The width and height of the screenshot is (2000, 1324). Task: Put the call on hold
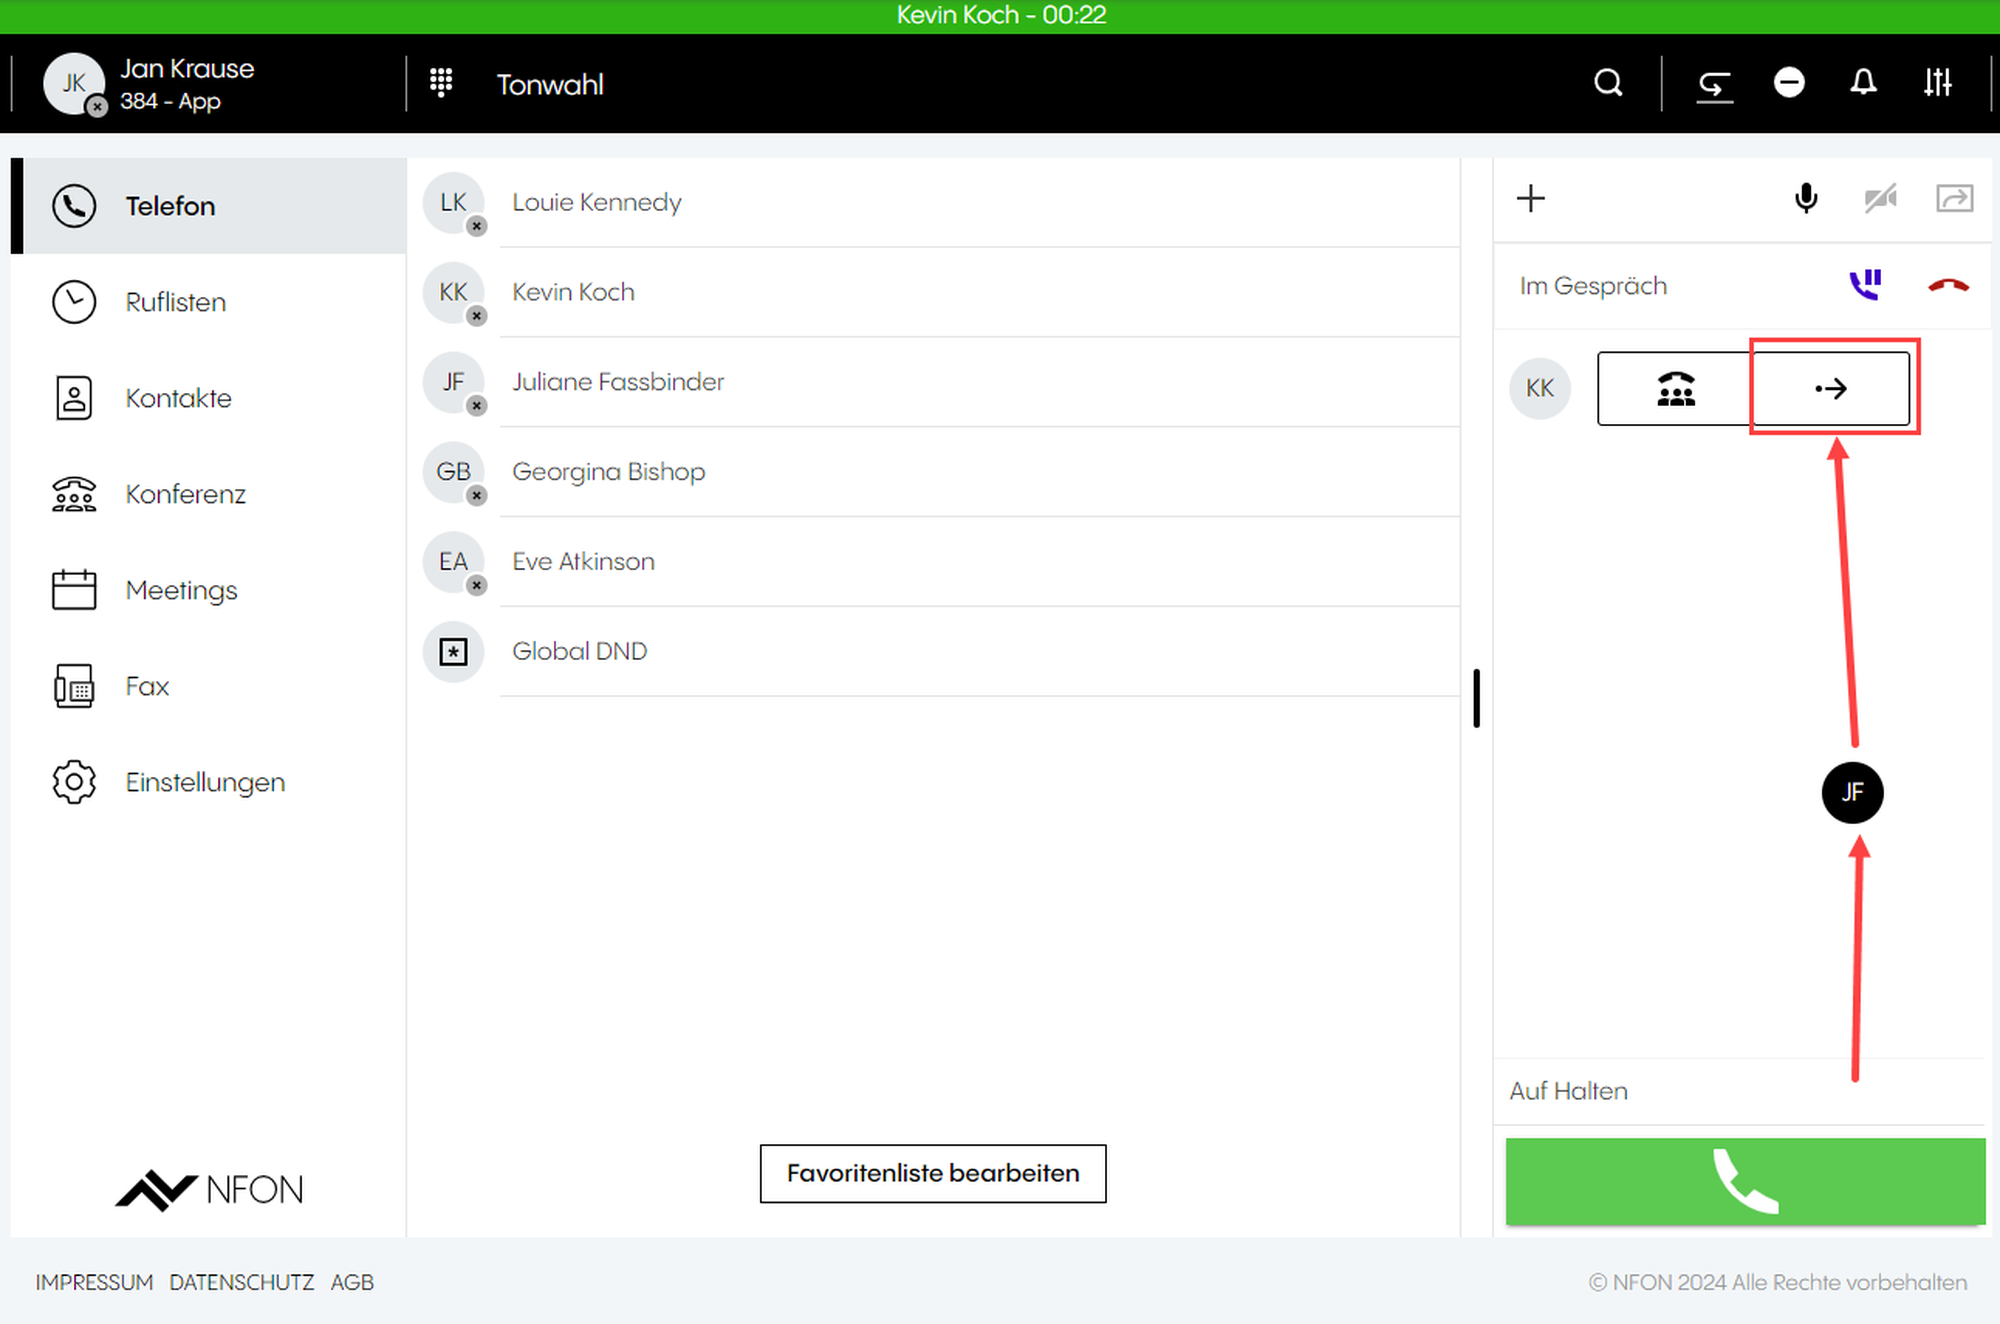[x=1865, y=286]
